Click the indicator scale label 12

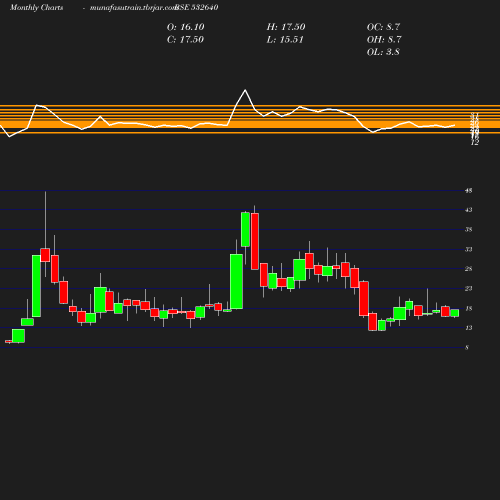click(x=475, y=142)
